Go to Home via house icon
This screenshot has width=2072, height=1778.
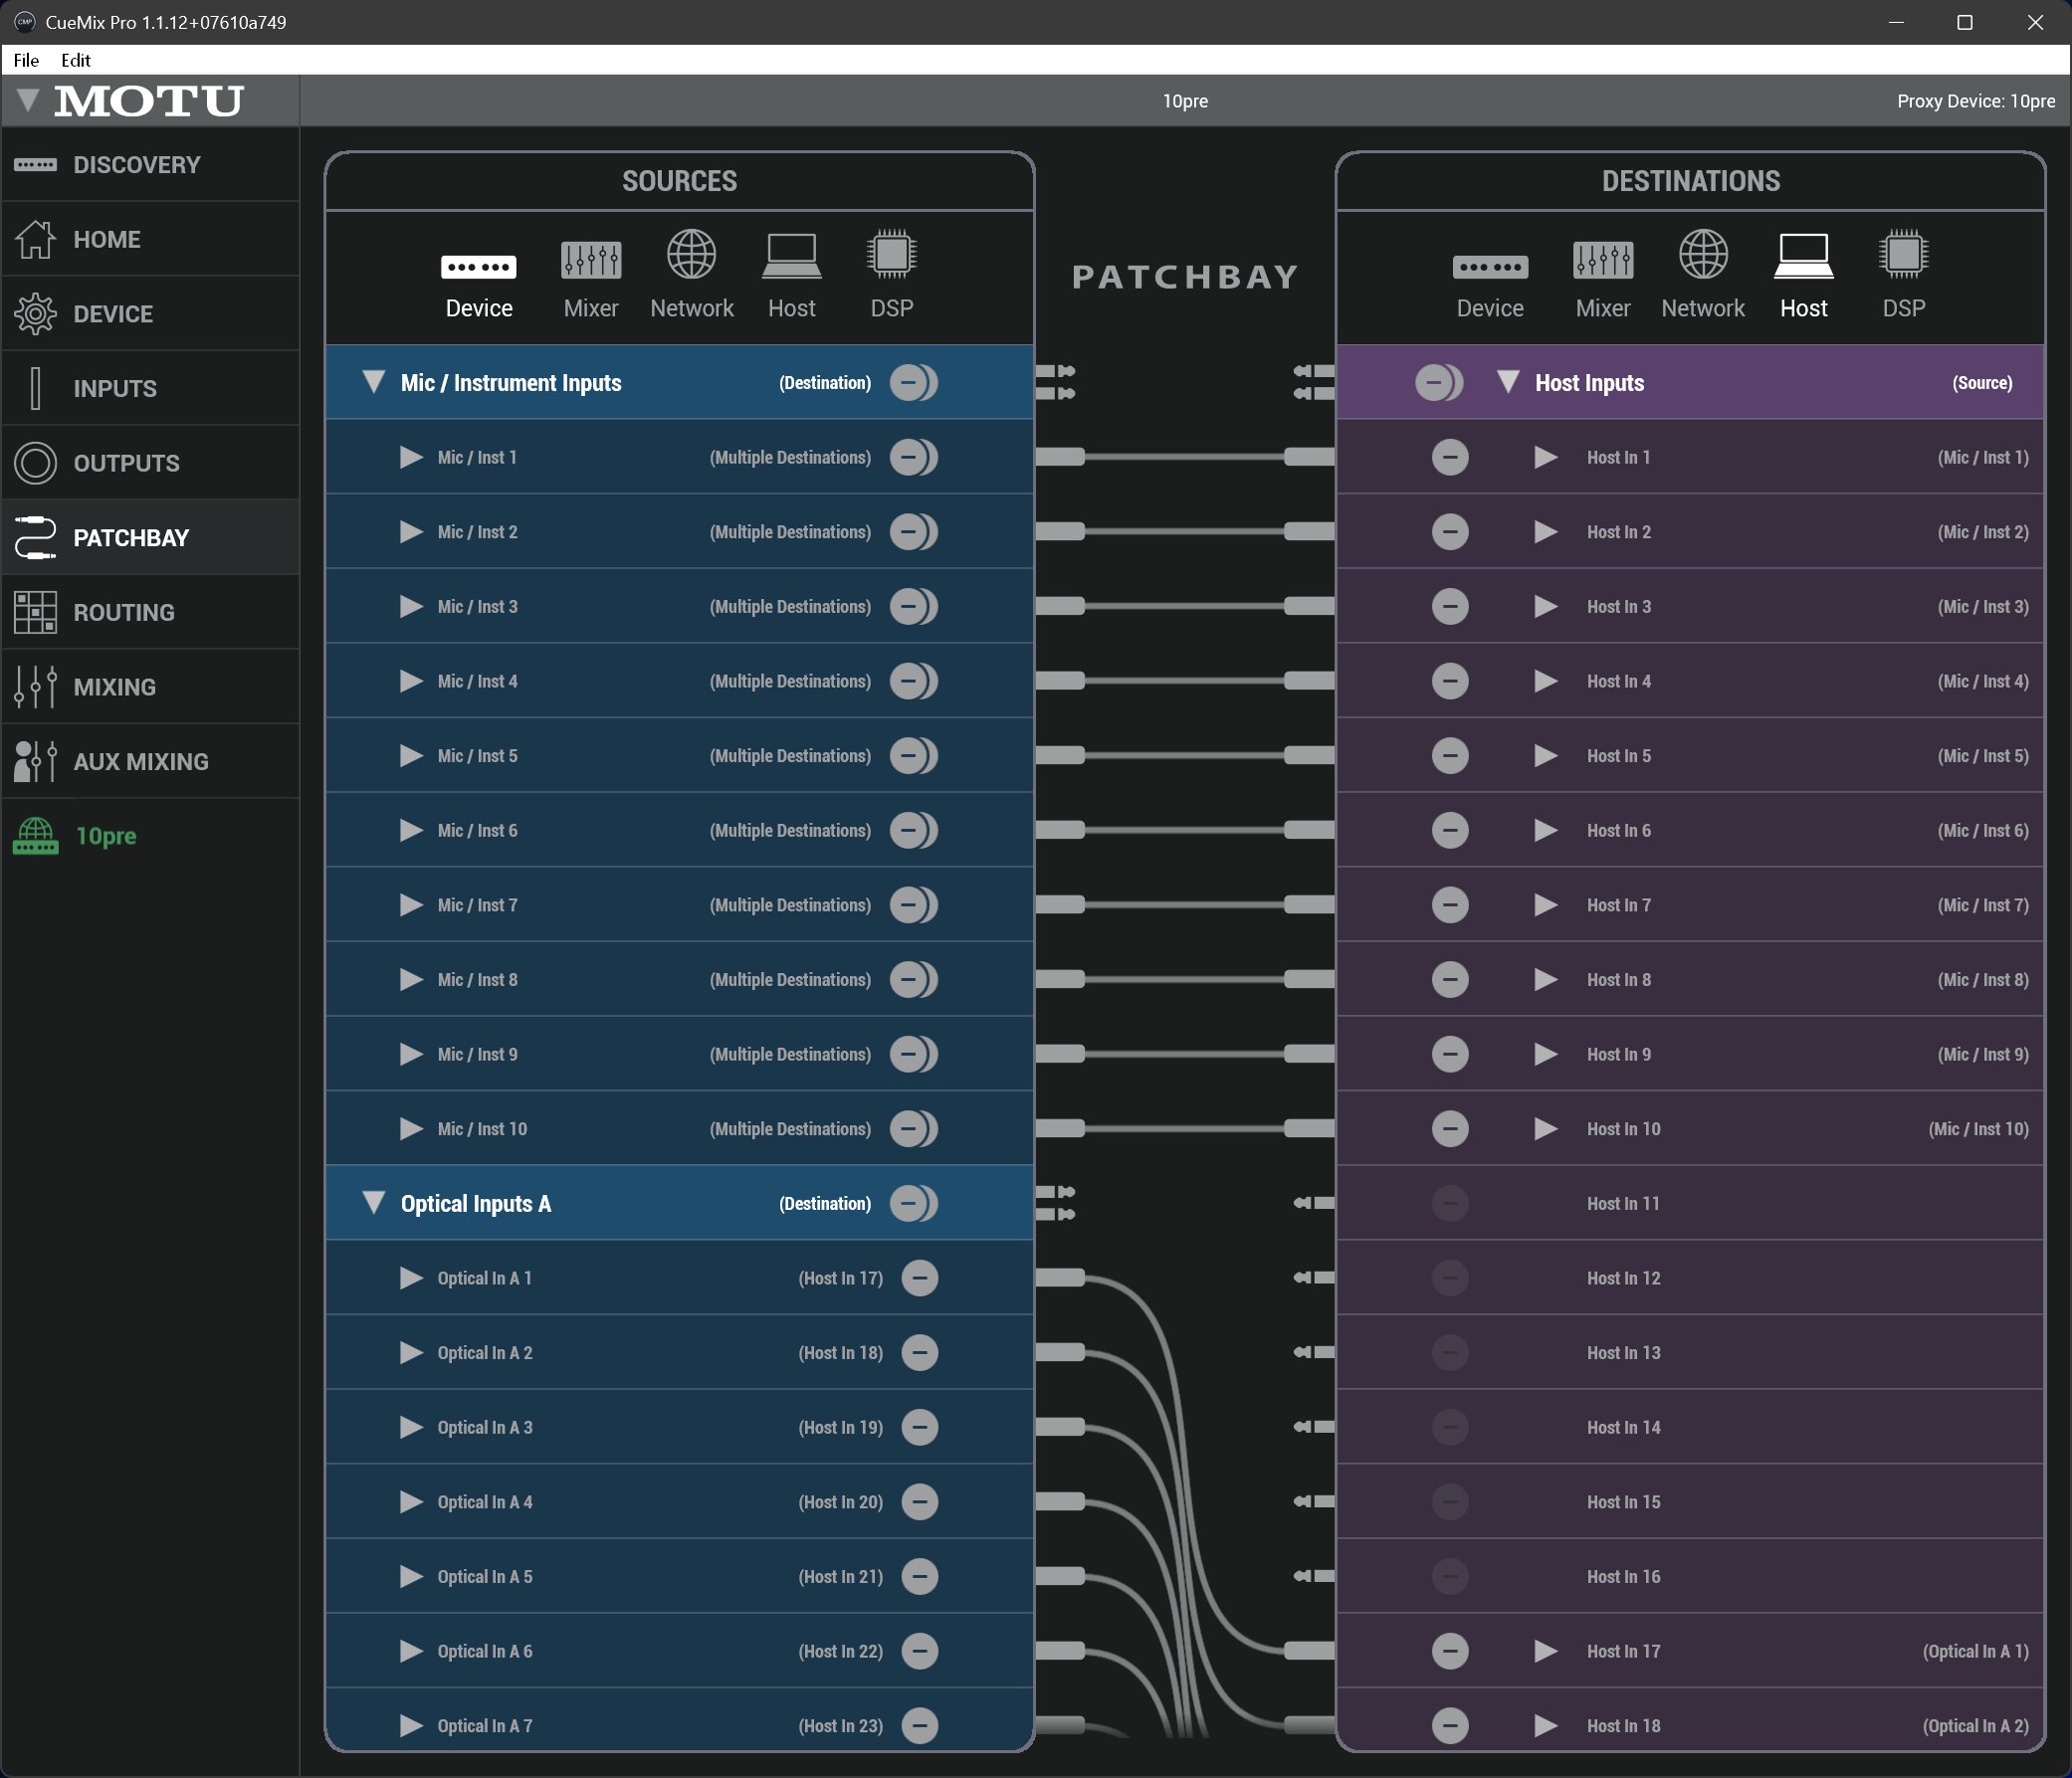(x=35, y=239)
